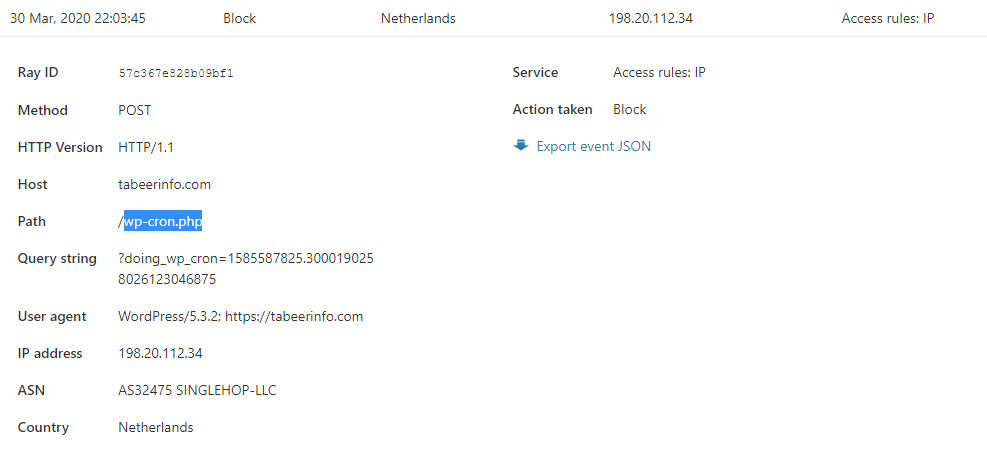This screenshot has height=467, width=987.
Task: Click the Ray ID field label
Action: (x=38, y=73)
